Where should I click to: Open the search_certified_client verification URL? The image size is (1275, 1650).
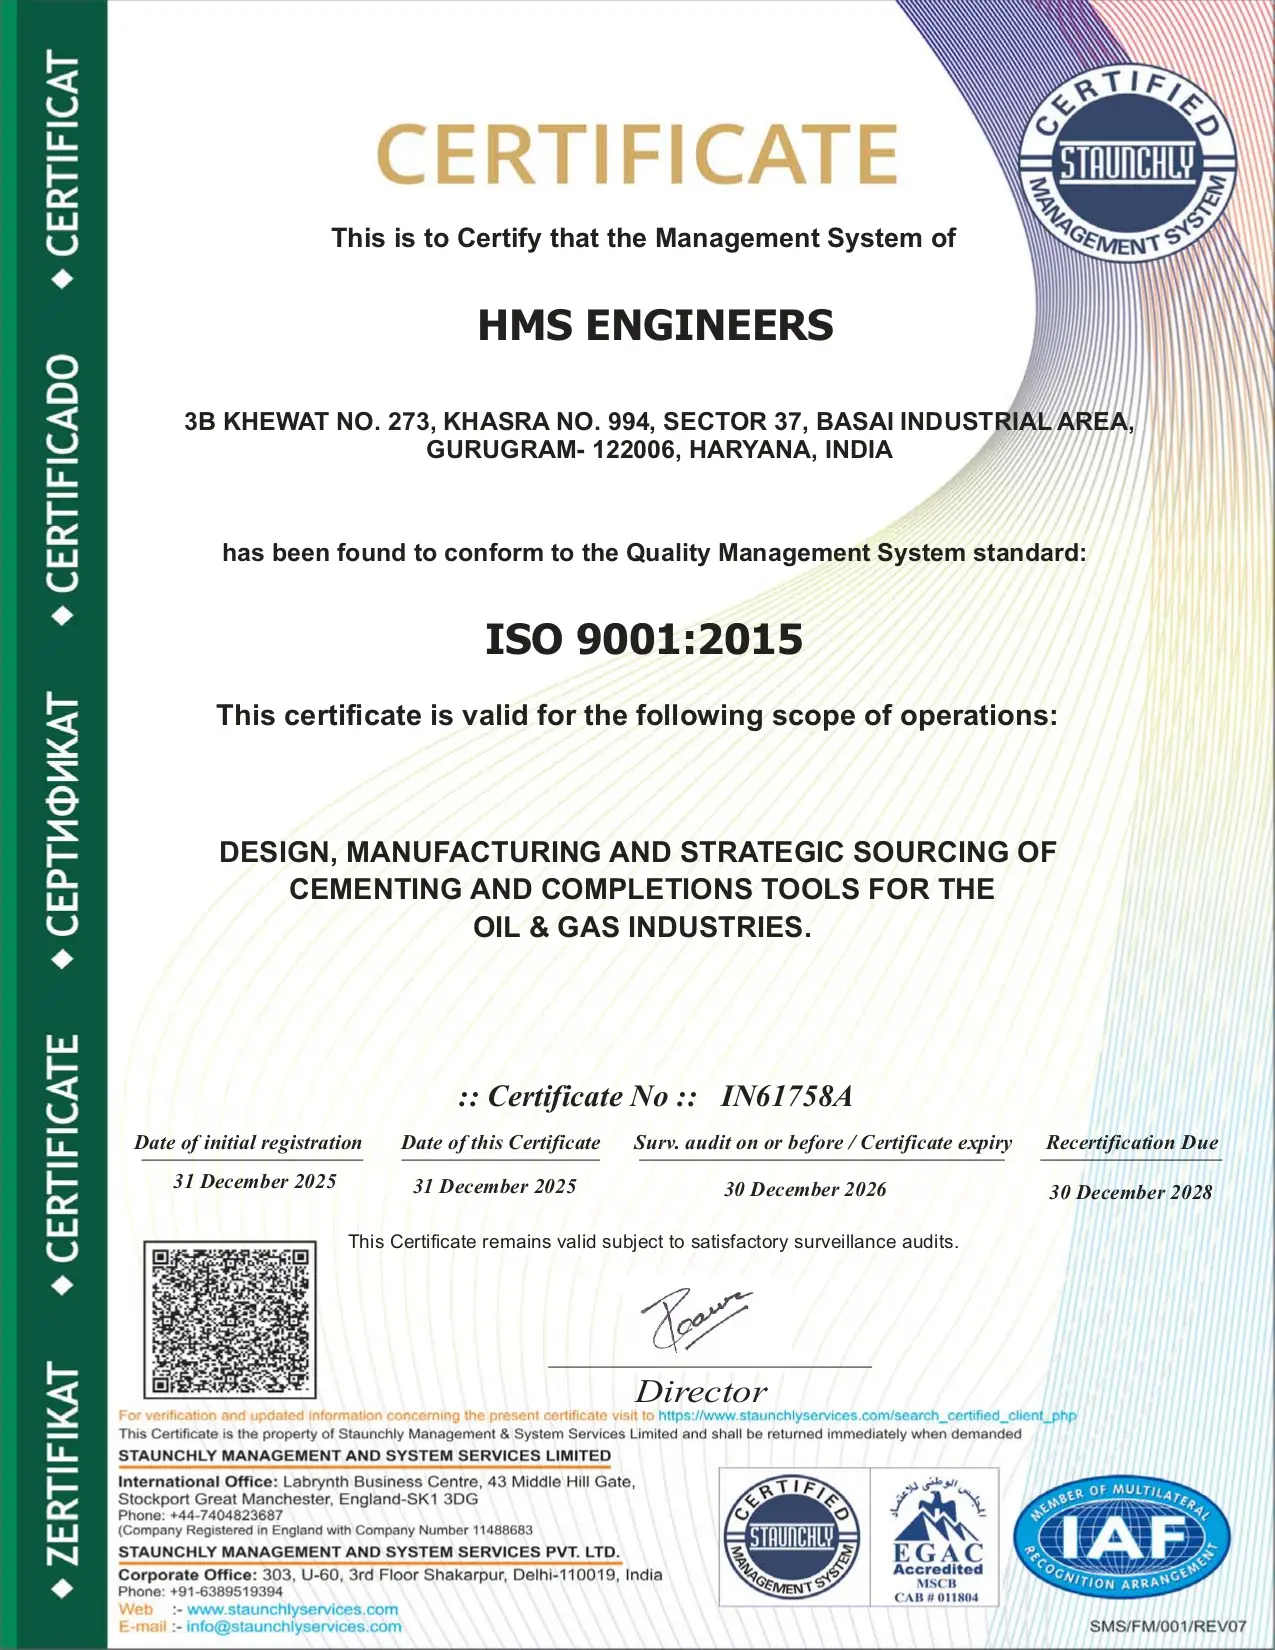pyautogui.click(x=867, y=1415)
